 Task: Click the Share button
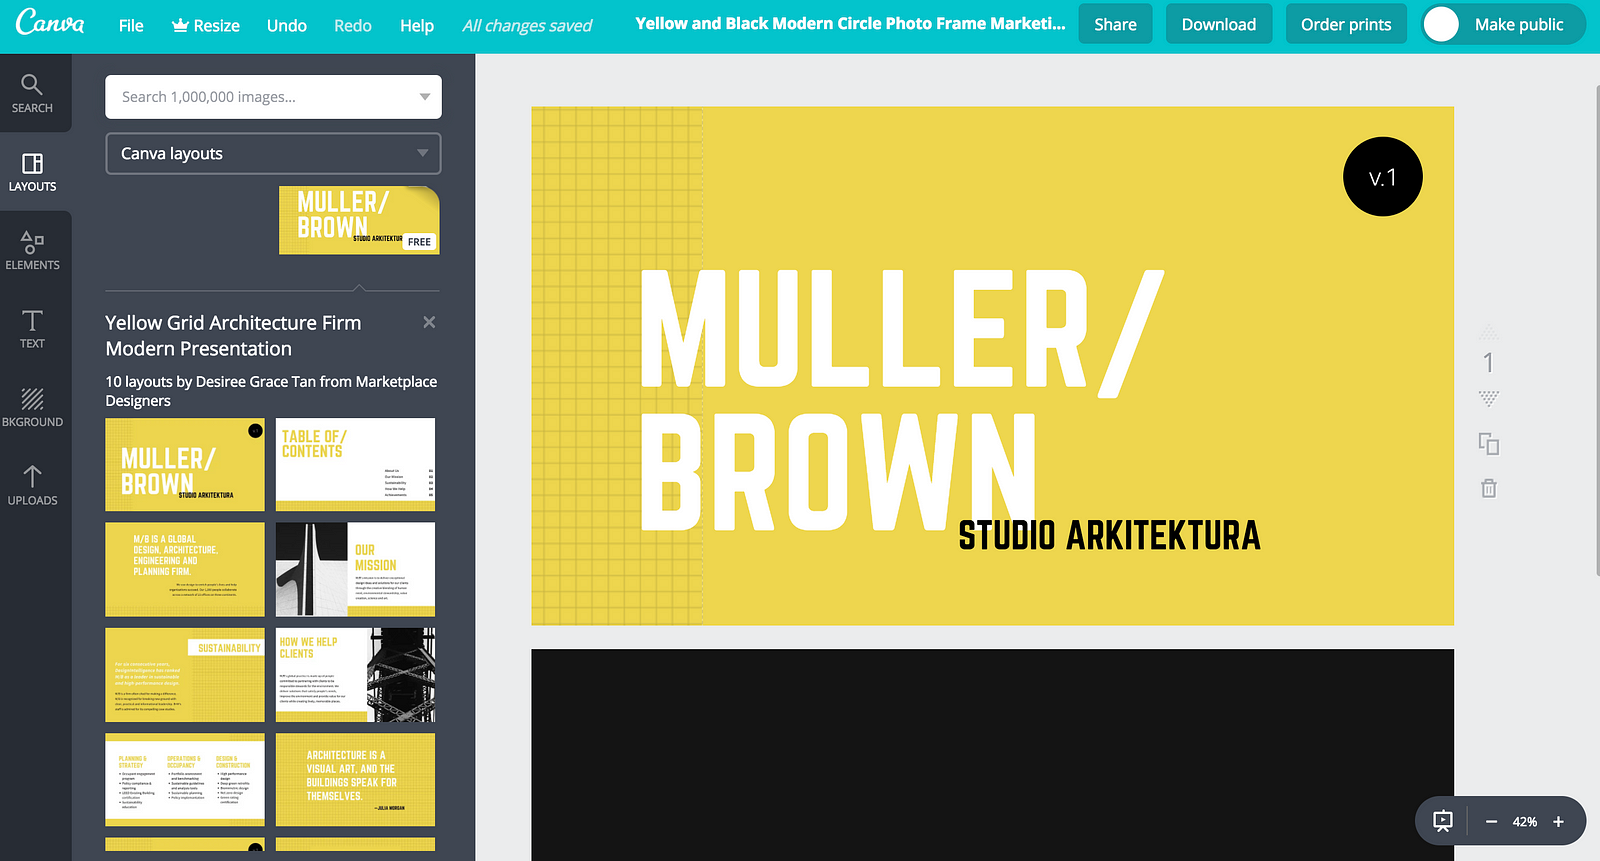(1115, 24)
